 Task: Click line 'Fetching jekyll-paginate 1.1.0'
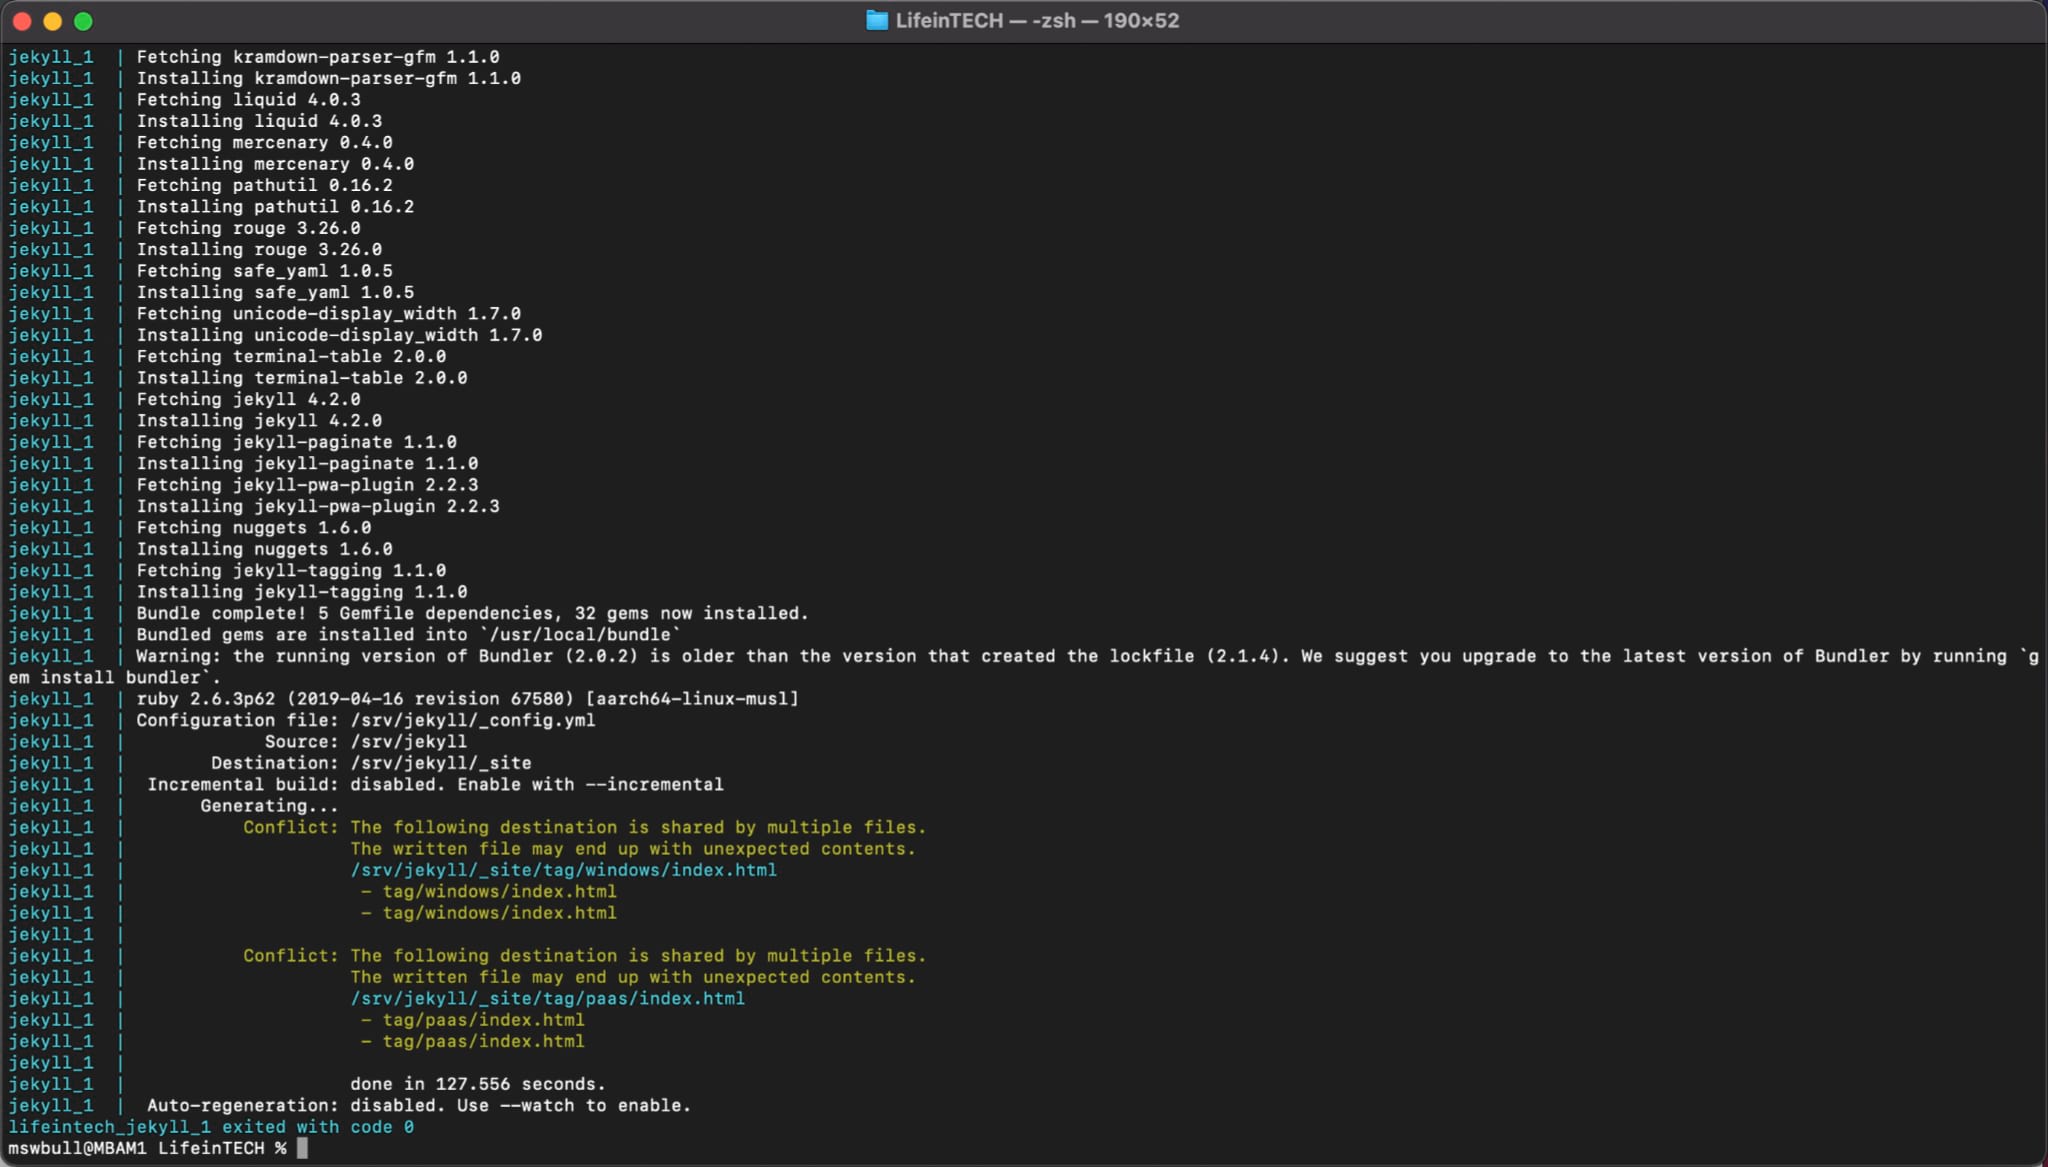click(297, 442)
